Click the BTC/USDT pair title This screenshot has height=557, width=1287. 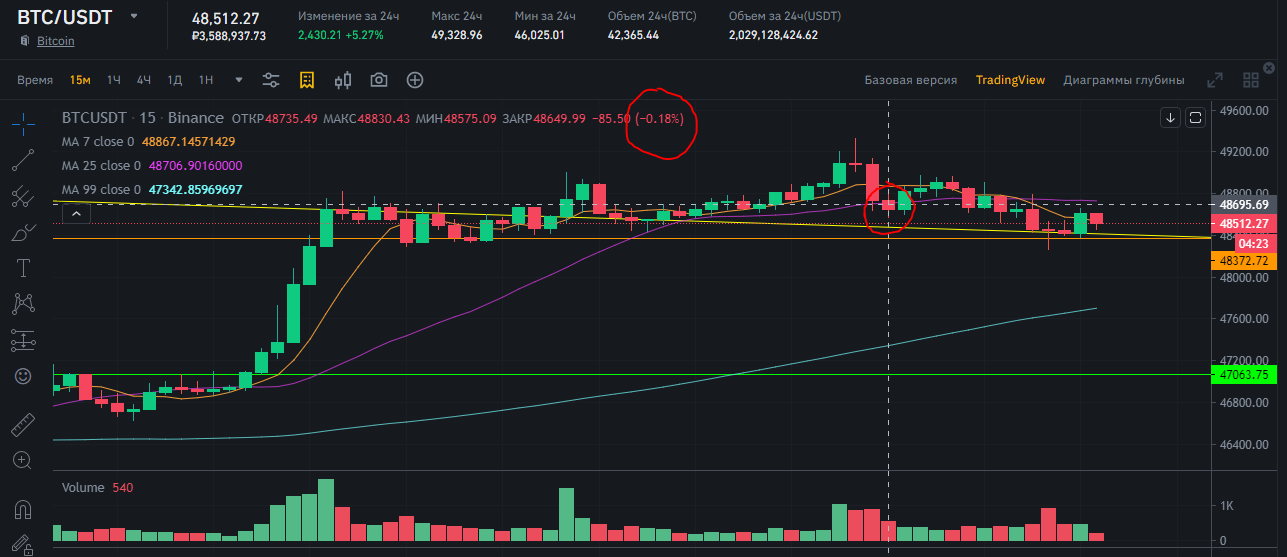66,17
